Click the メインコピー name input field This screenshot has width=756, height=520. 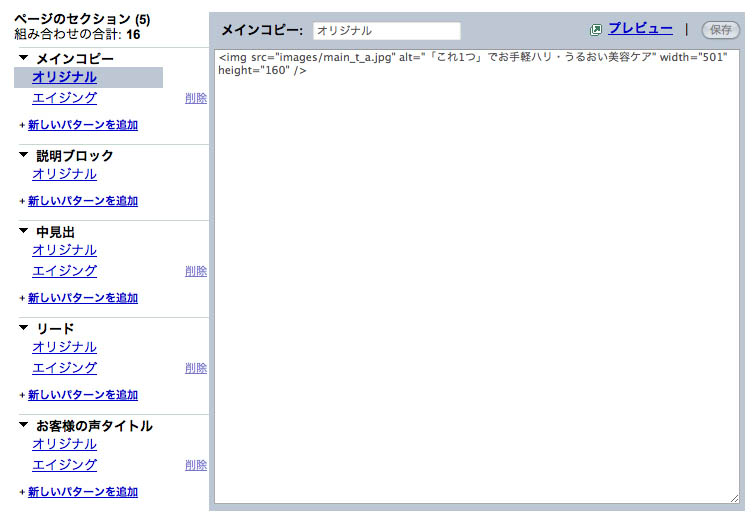[386, 31]
